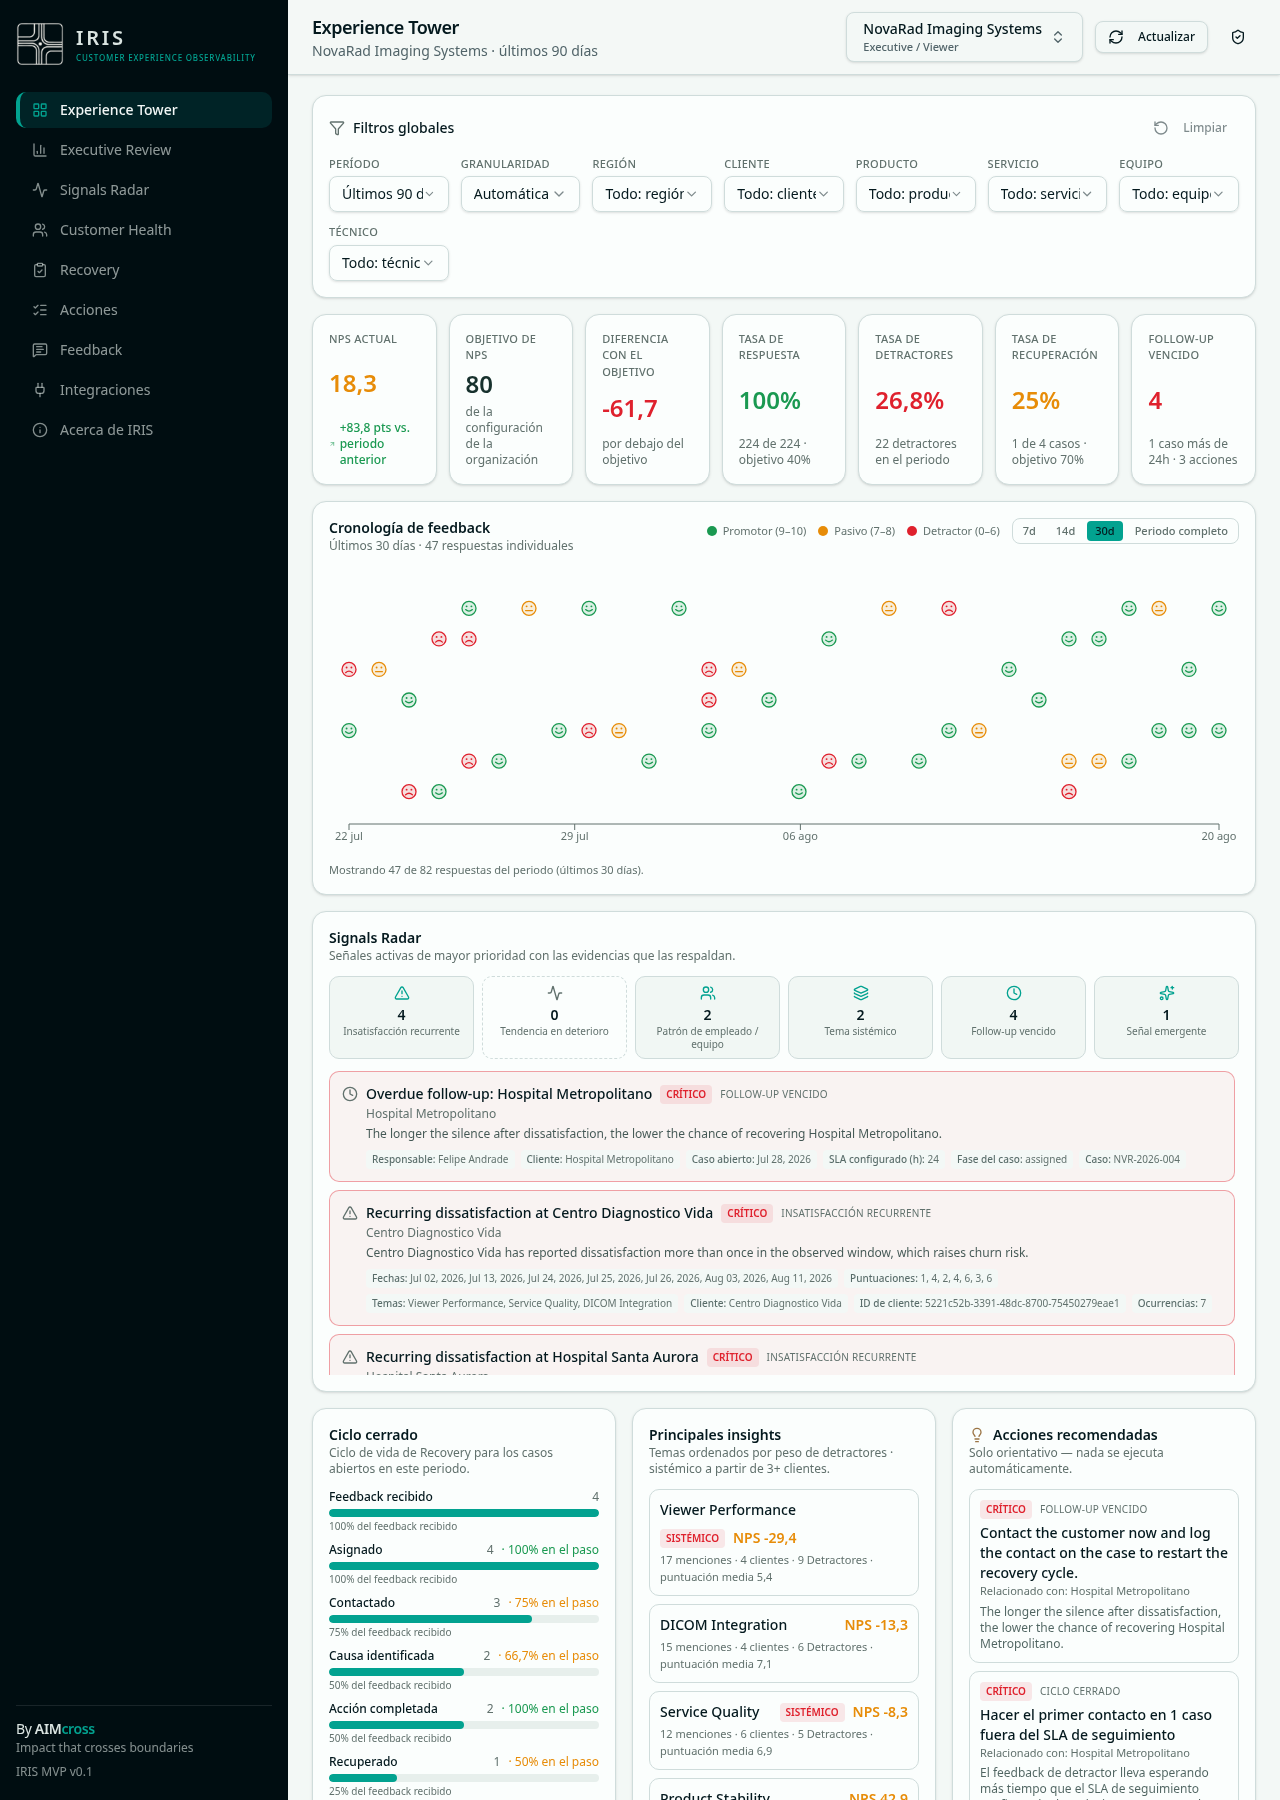Click the Signals Radar sidebar pulse icon
This screenshot has height=1800, width=1280.
40,190
